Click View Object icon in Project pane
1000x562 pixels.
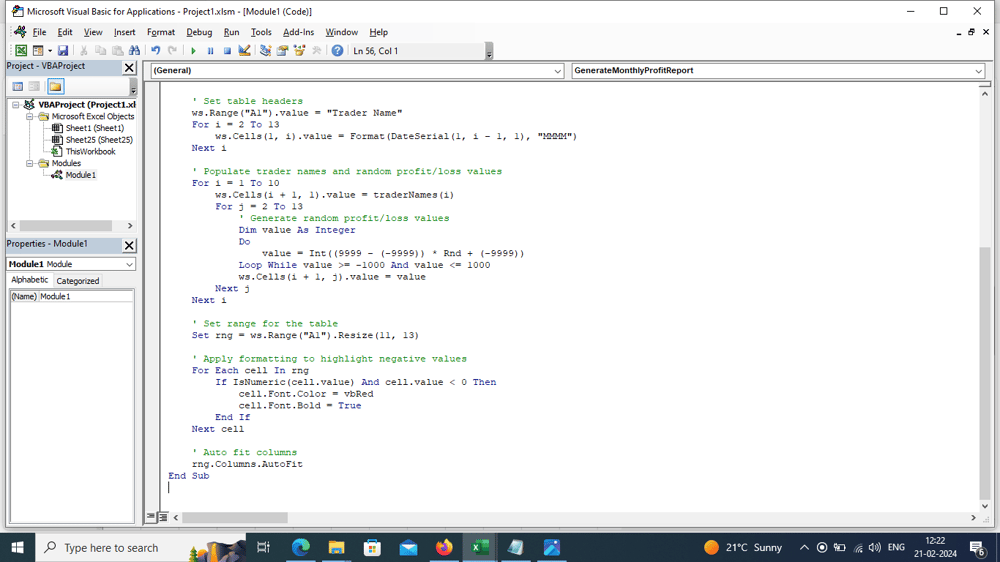(x=34, y=86)
